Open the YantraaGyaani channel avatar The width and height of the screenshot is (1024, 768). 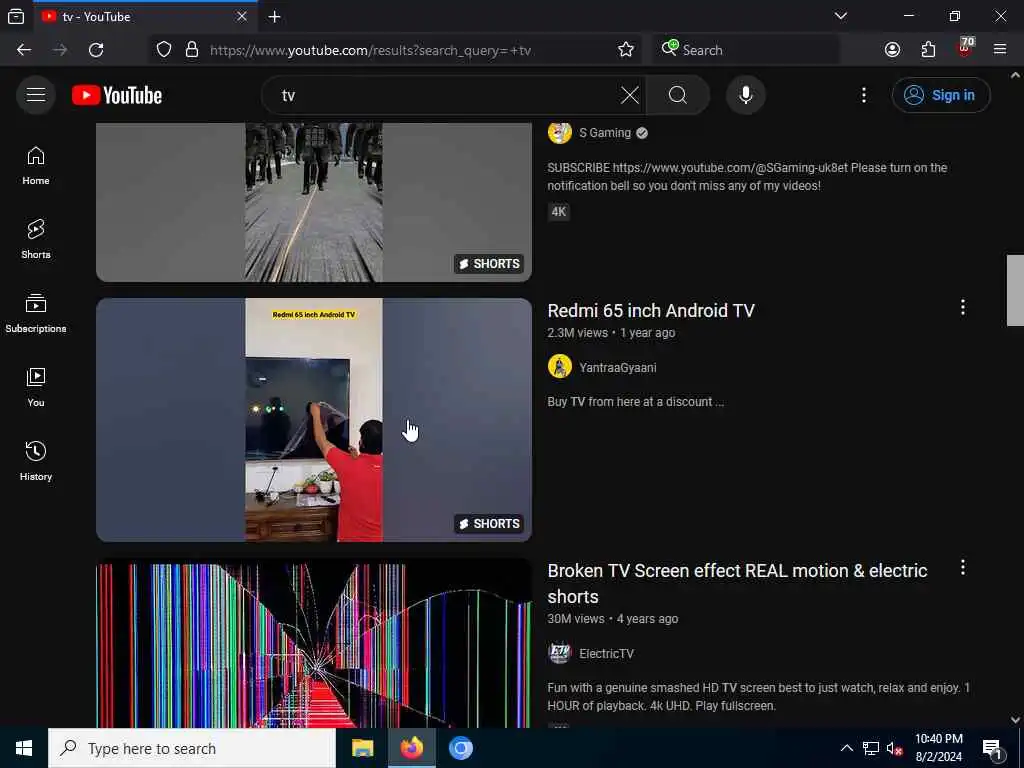560,367
